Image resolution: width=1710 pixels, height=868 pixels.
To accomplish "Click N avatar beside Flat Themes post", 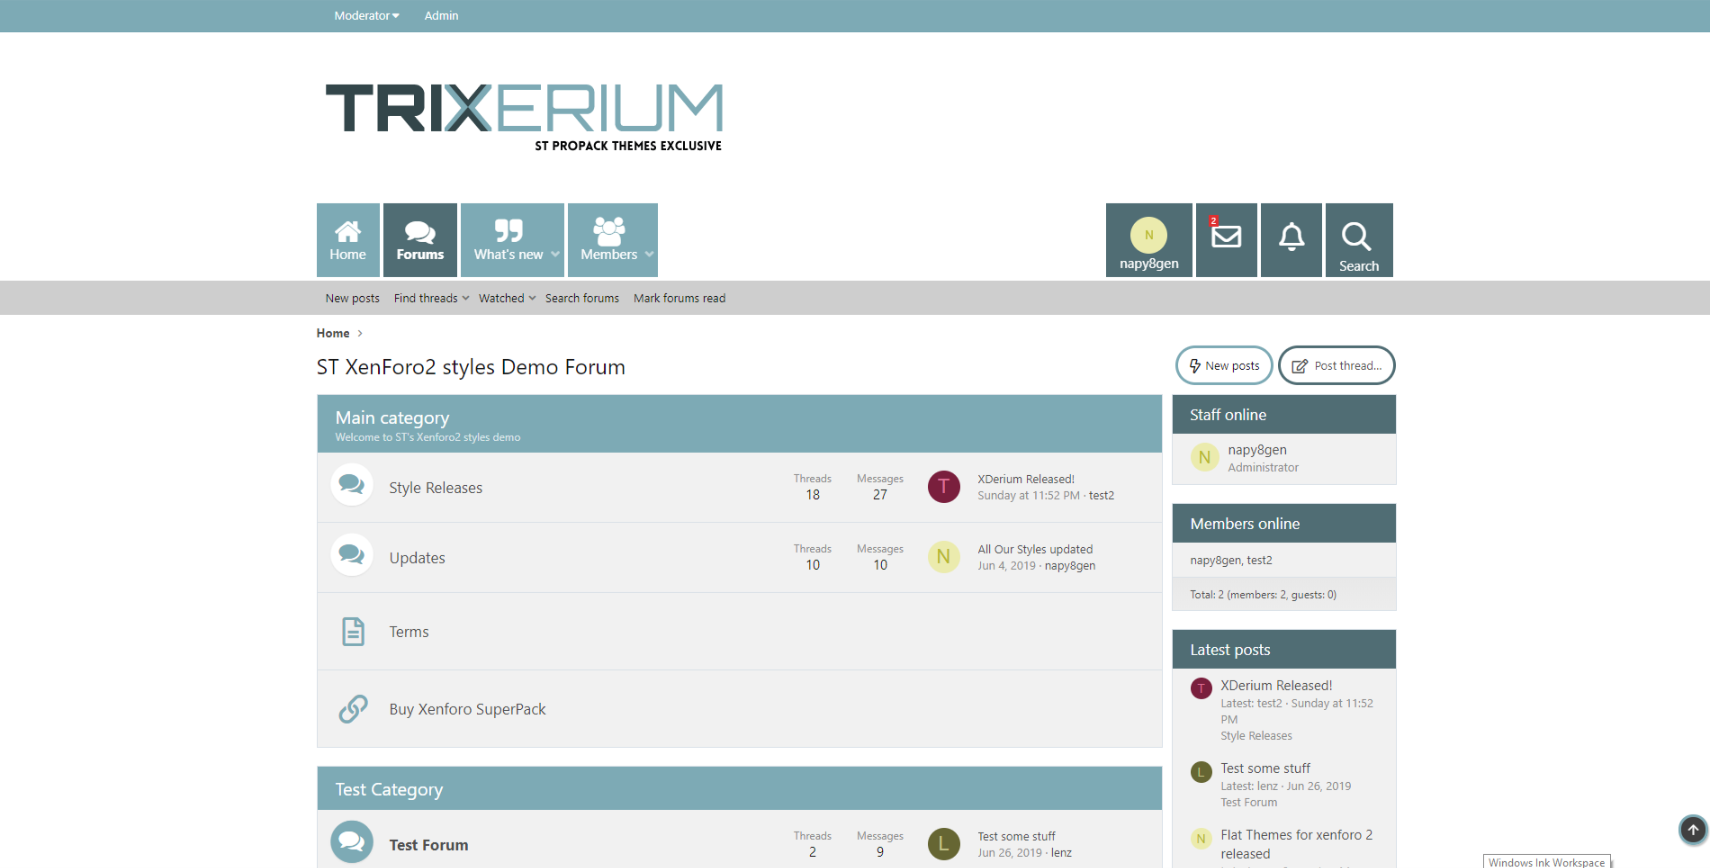I will (x=1201, y=839).
